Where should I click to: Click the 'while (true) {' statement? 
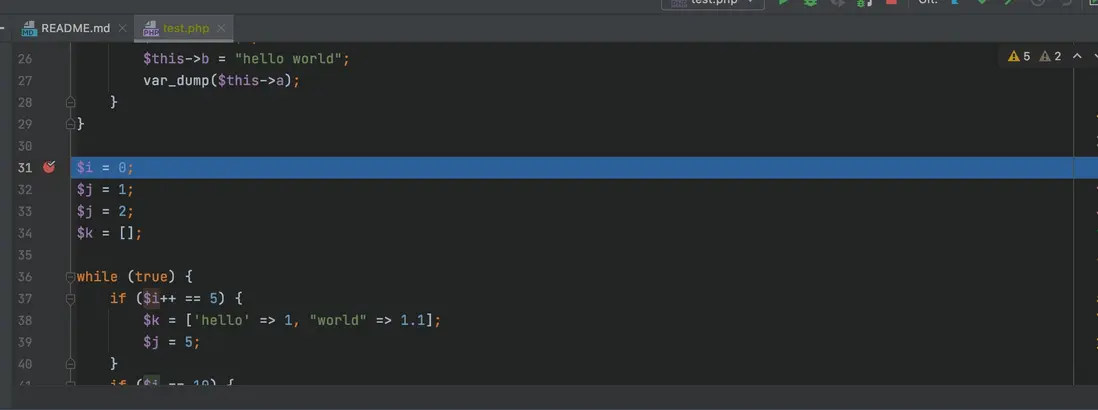coord(134,277)
